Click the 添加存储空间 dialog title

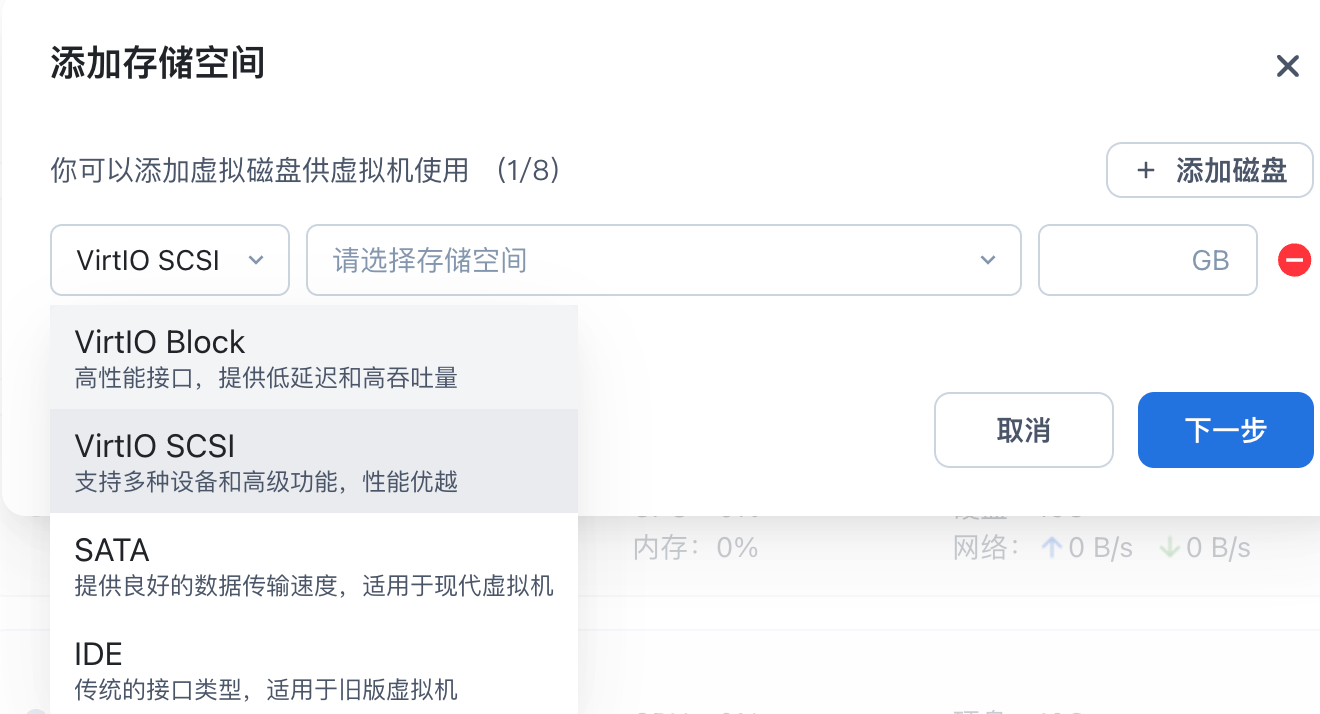tap(157, 63)
